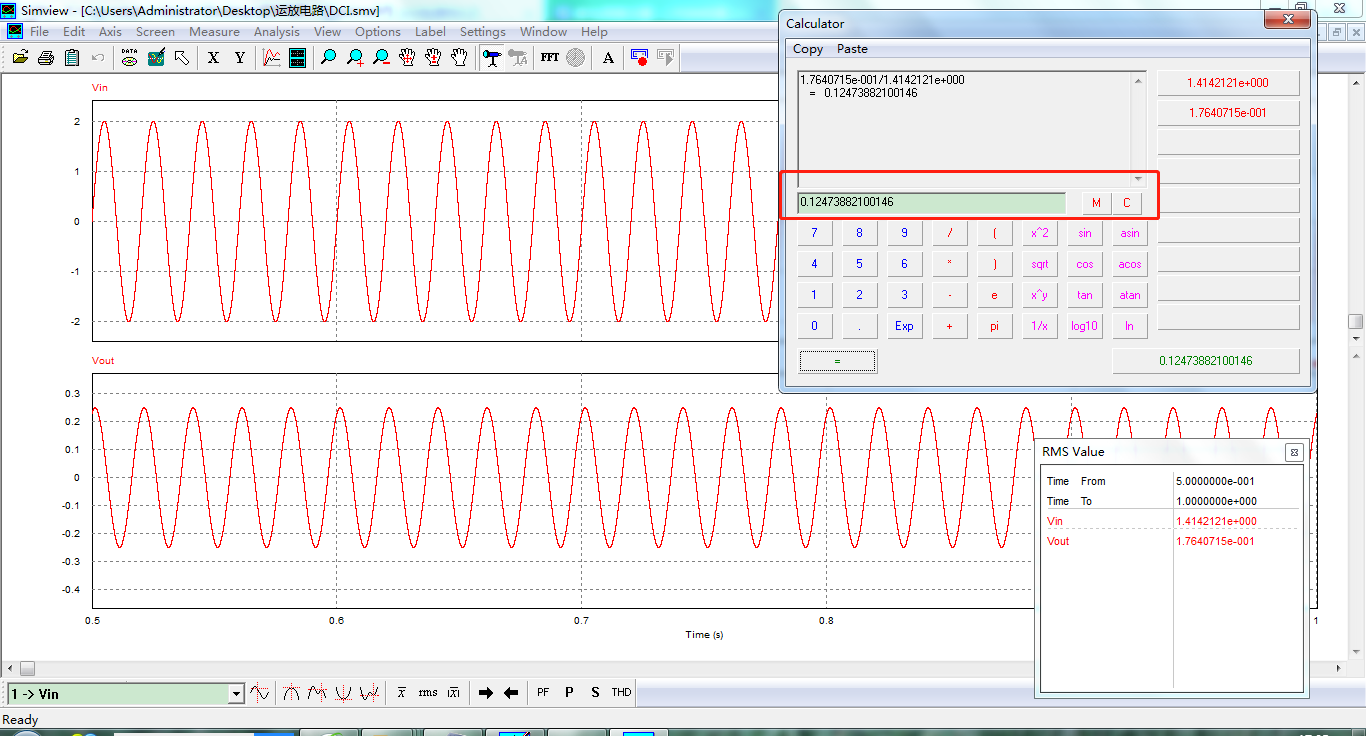
Task: Open the File menu
Action: [39, 32]
